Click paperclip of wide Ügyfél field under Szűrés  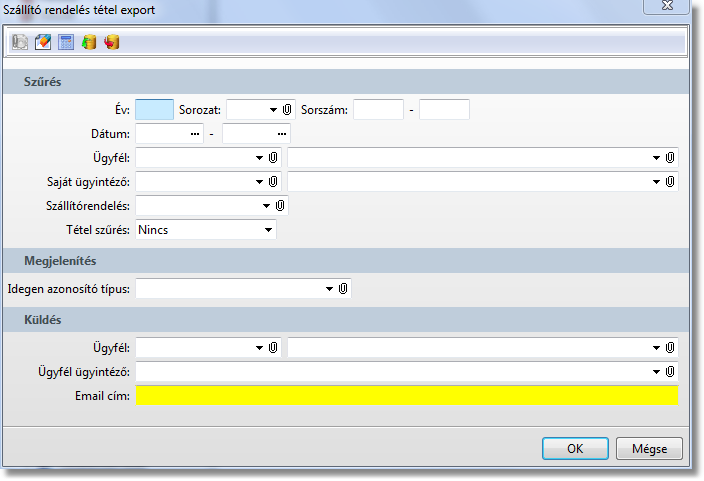click(x=670, y=158)
